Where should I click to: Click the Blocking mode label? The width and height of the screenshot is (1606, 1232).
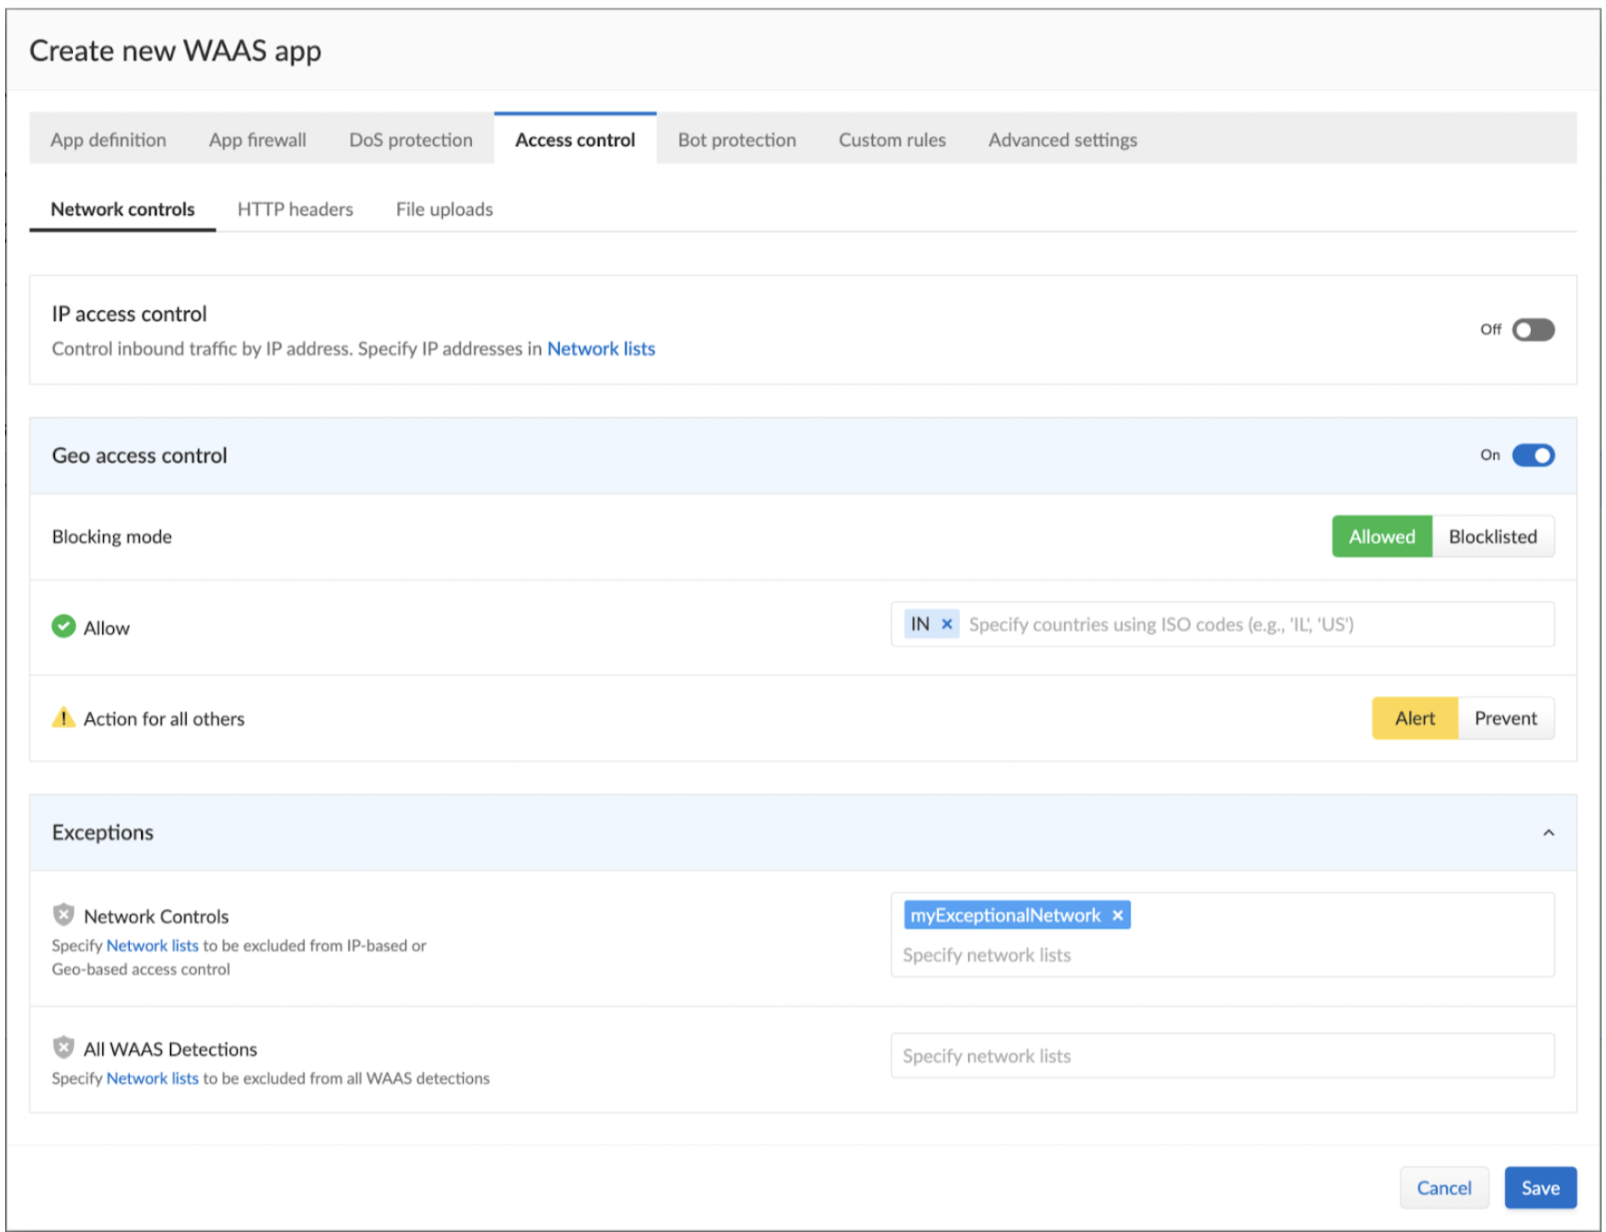point(112,537)
